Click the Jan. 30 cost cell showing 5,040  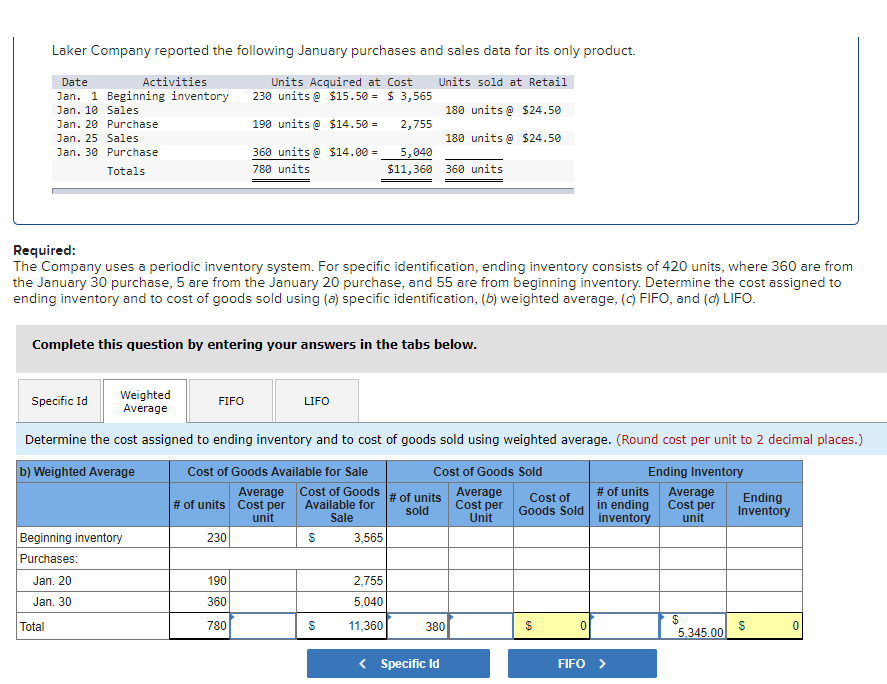click(340, 601)
